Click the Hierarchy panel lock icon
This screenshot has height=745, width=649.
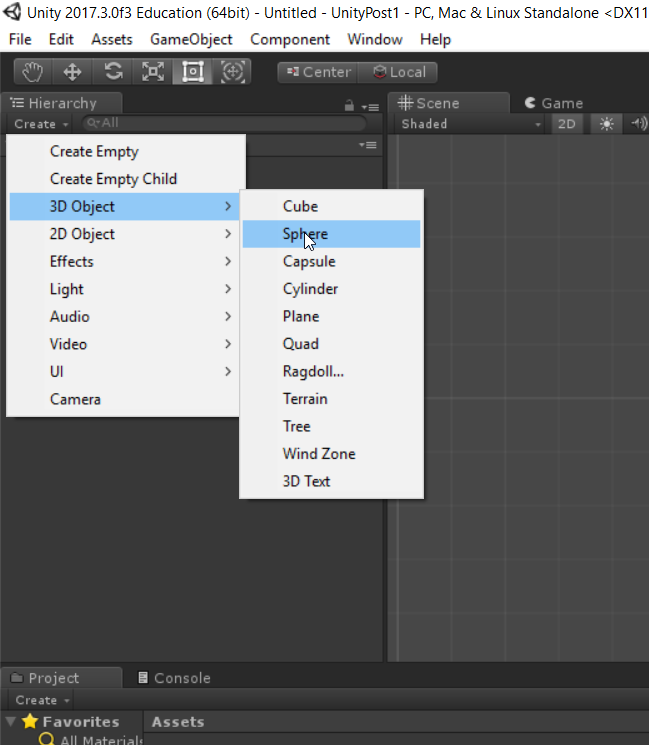click(349, 105)
